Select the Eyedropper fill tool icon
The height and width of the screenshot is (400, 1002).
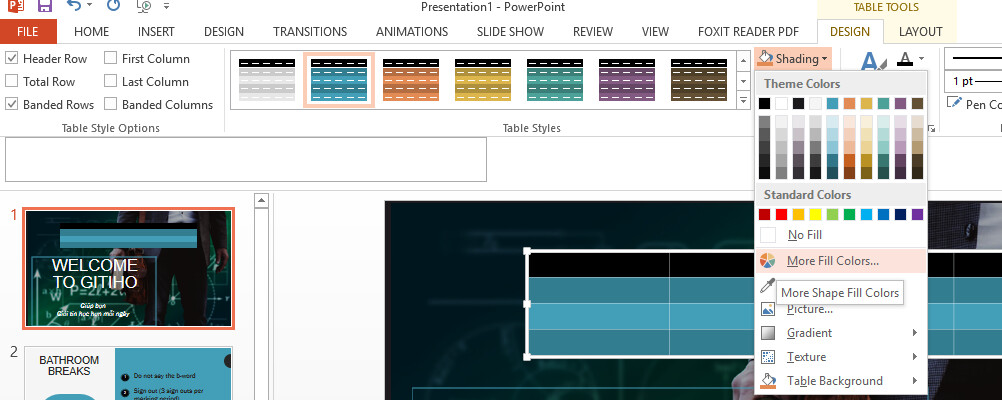tap(767, 285)
